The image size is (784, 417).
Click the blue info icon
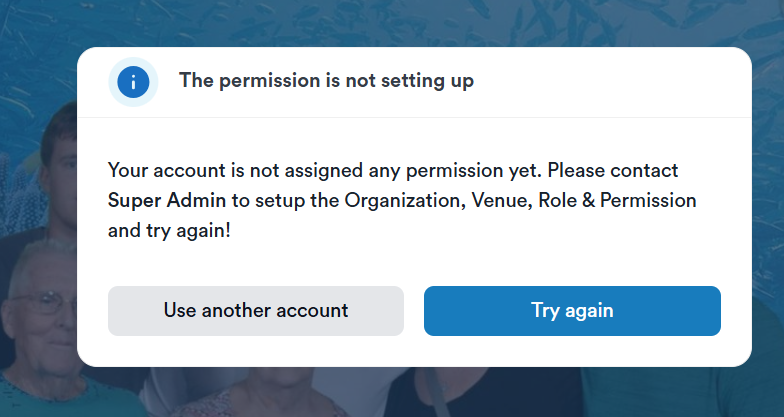pyautogui.click(x=133, y=81)
